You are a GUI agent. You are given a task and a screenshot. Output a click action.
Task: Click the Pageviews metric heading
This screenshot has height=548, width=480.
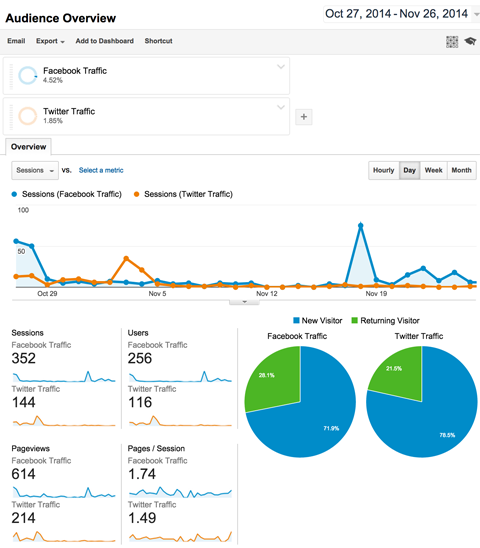click(x=30, y=449)
